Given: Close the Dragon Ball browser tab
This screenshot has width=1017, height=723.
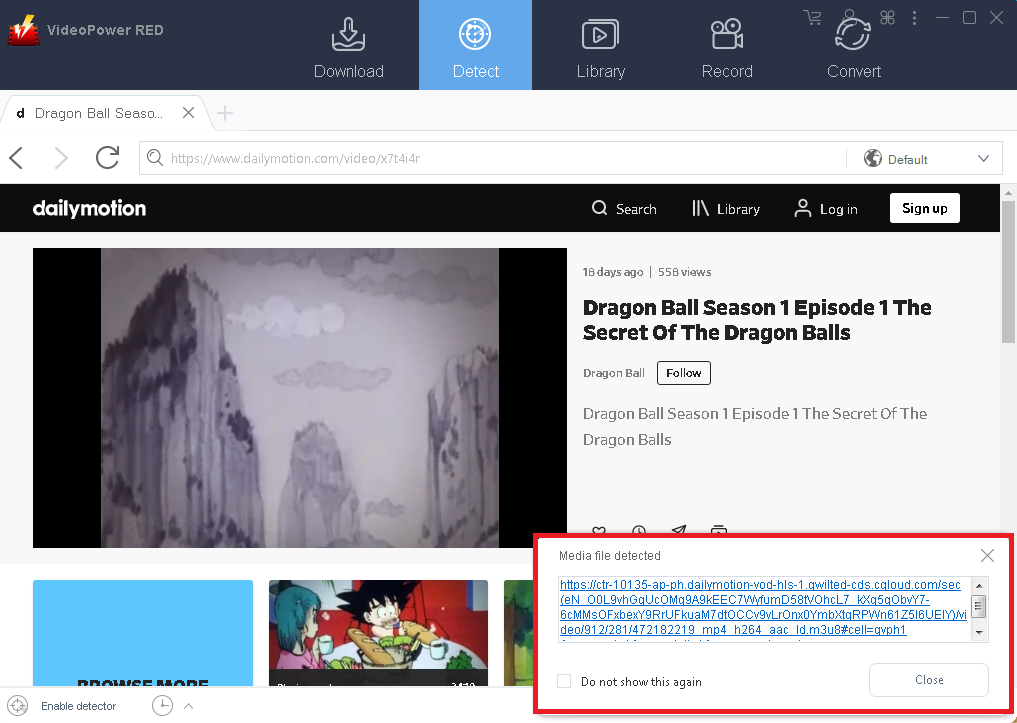Looking at the screenshot, I should click(188, 113).
